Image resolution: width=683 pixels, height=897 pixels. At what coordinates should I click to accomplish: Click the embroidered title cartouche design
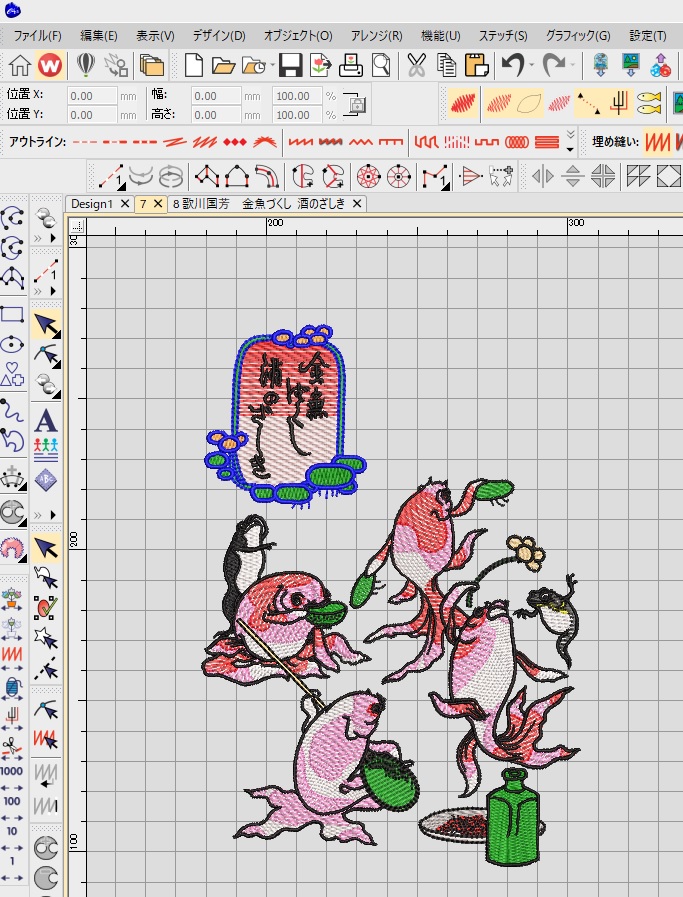[286, 415]
